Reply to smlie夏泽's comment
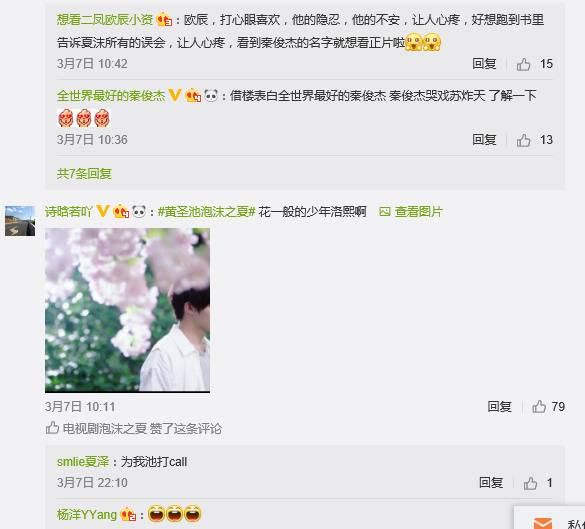The image size is (585, 529). click(491, 483)
